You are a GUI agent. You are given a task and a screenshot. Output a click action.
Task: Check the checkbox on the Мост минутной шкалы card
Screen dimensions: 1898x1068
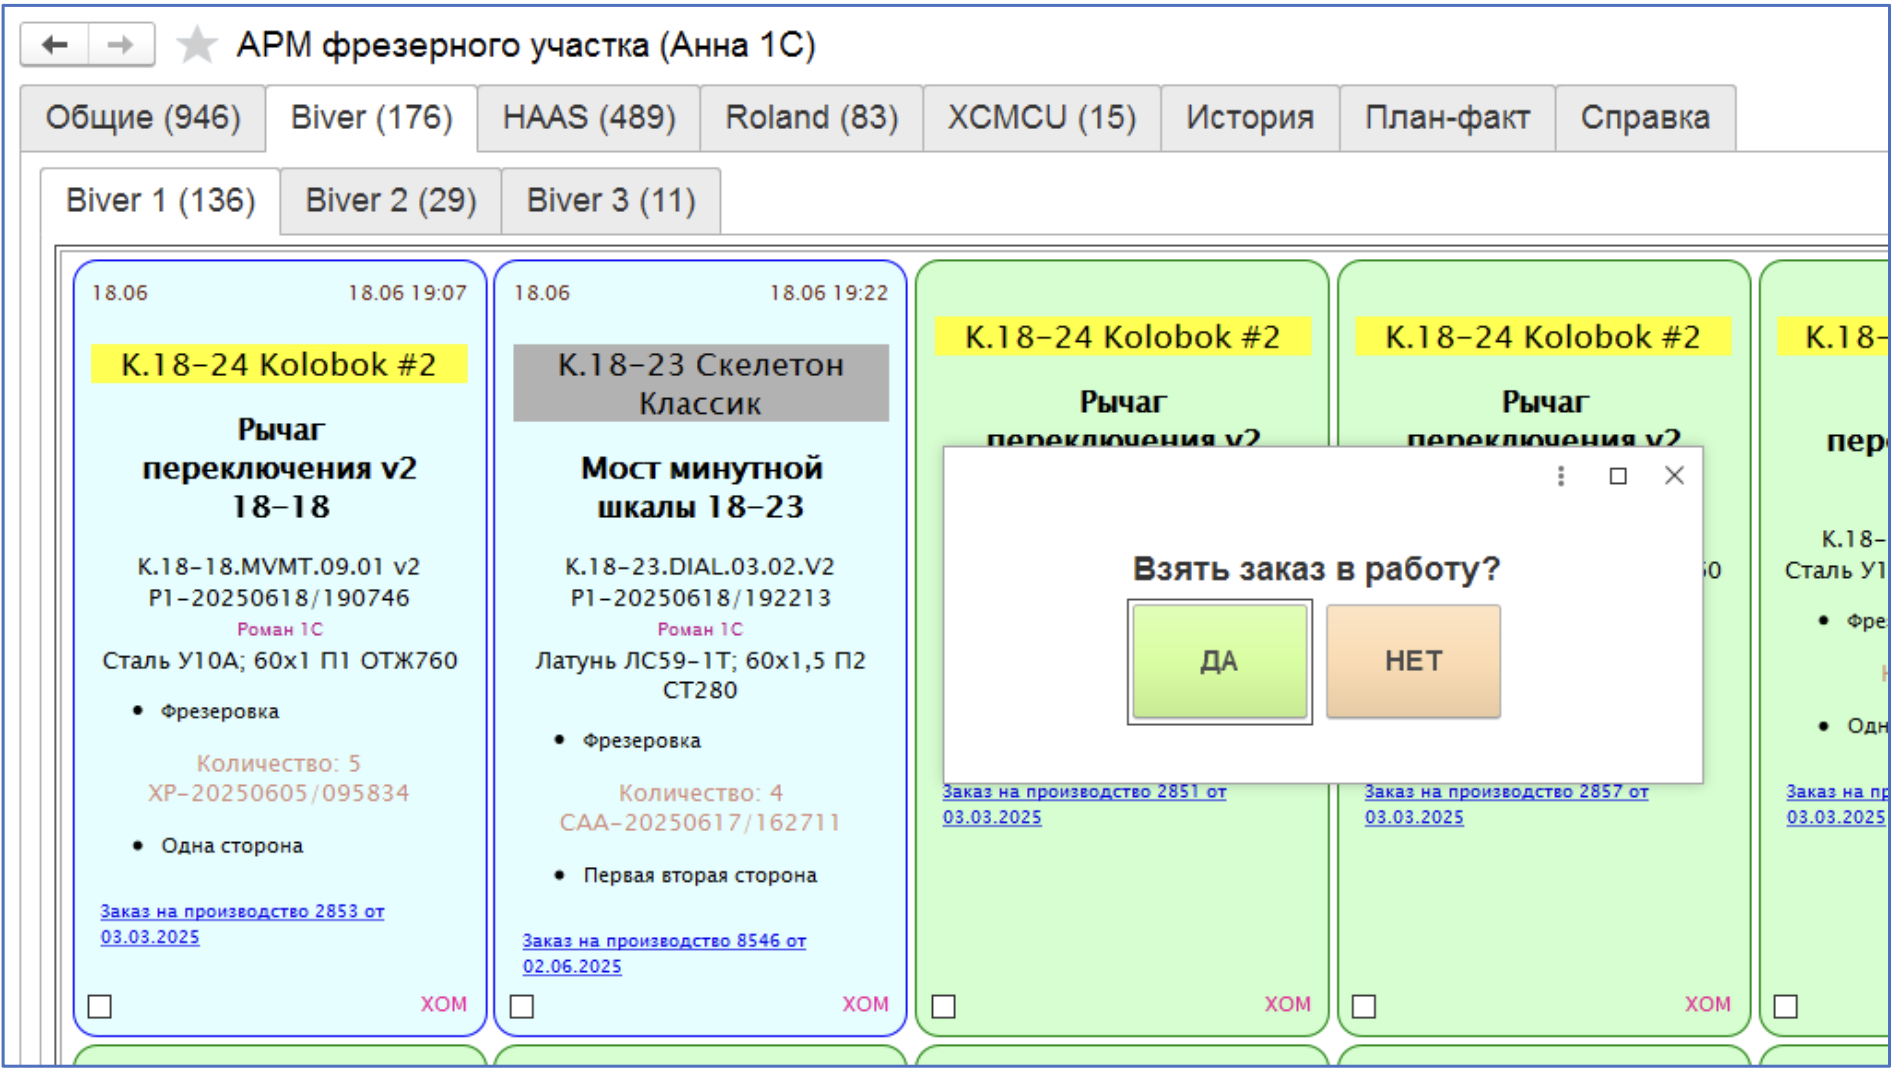[521, 1007]
